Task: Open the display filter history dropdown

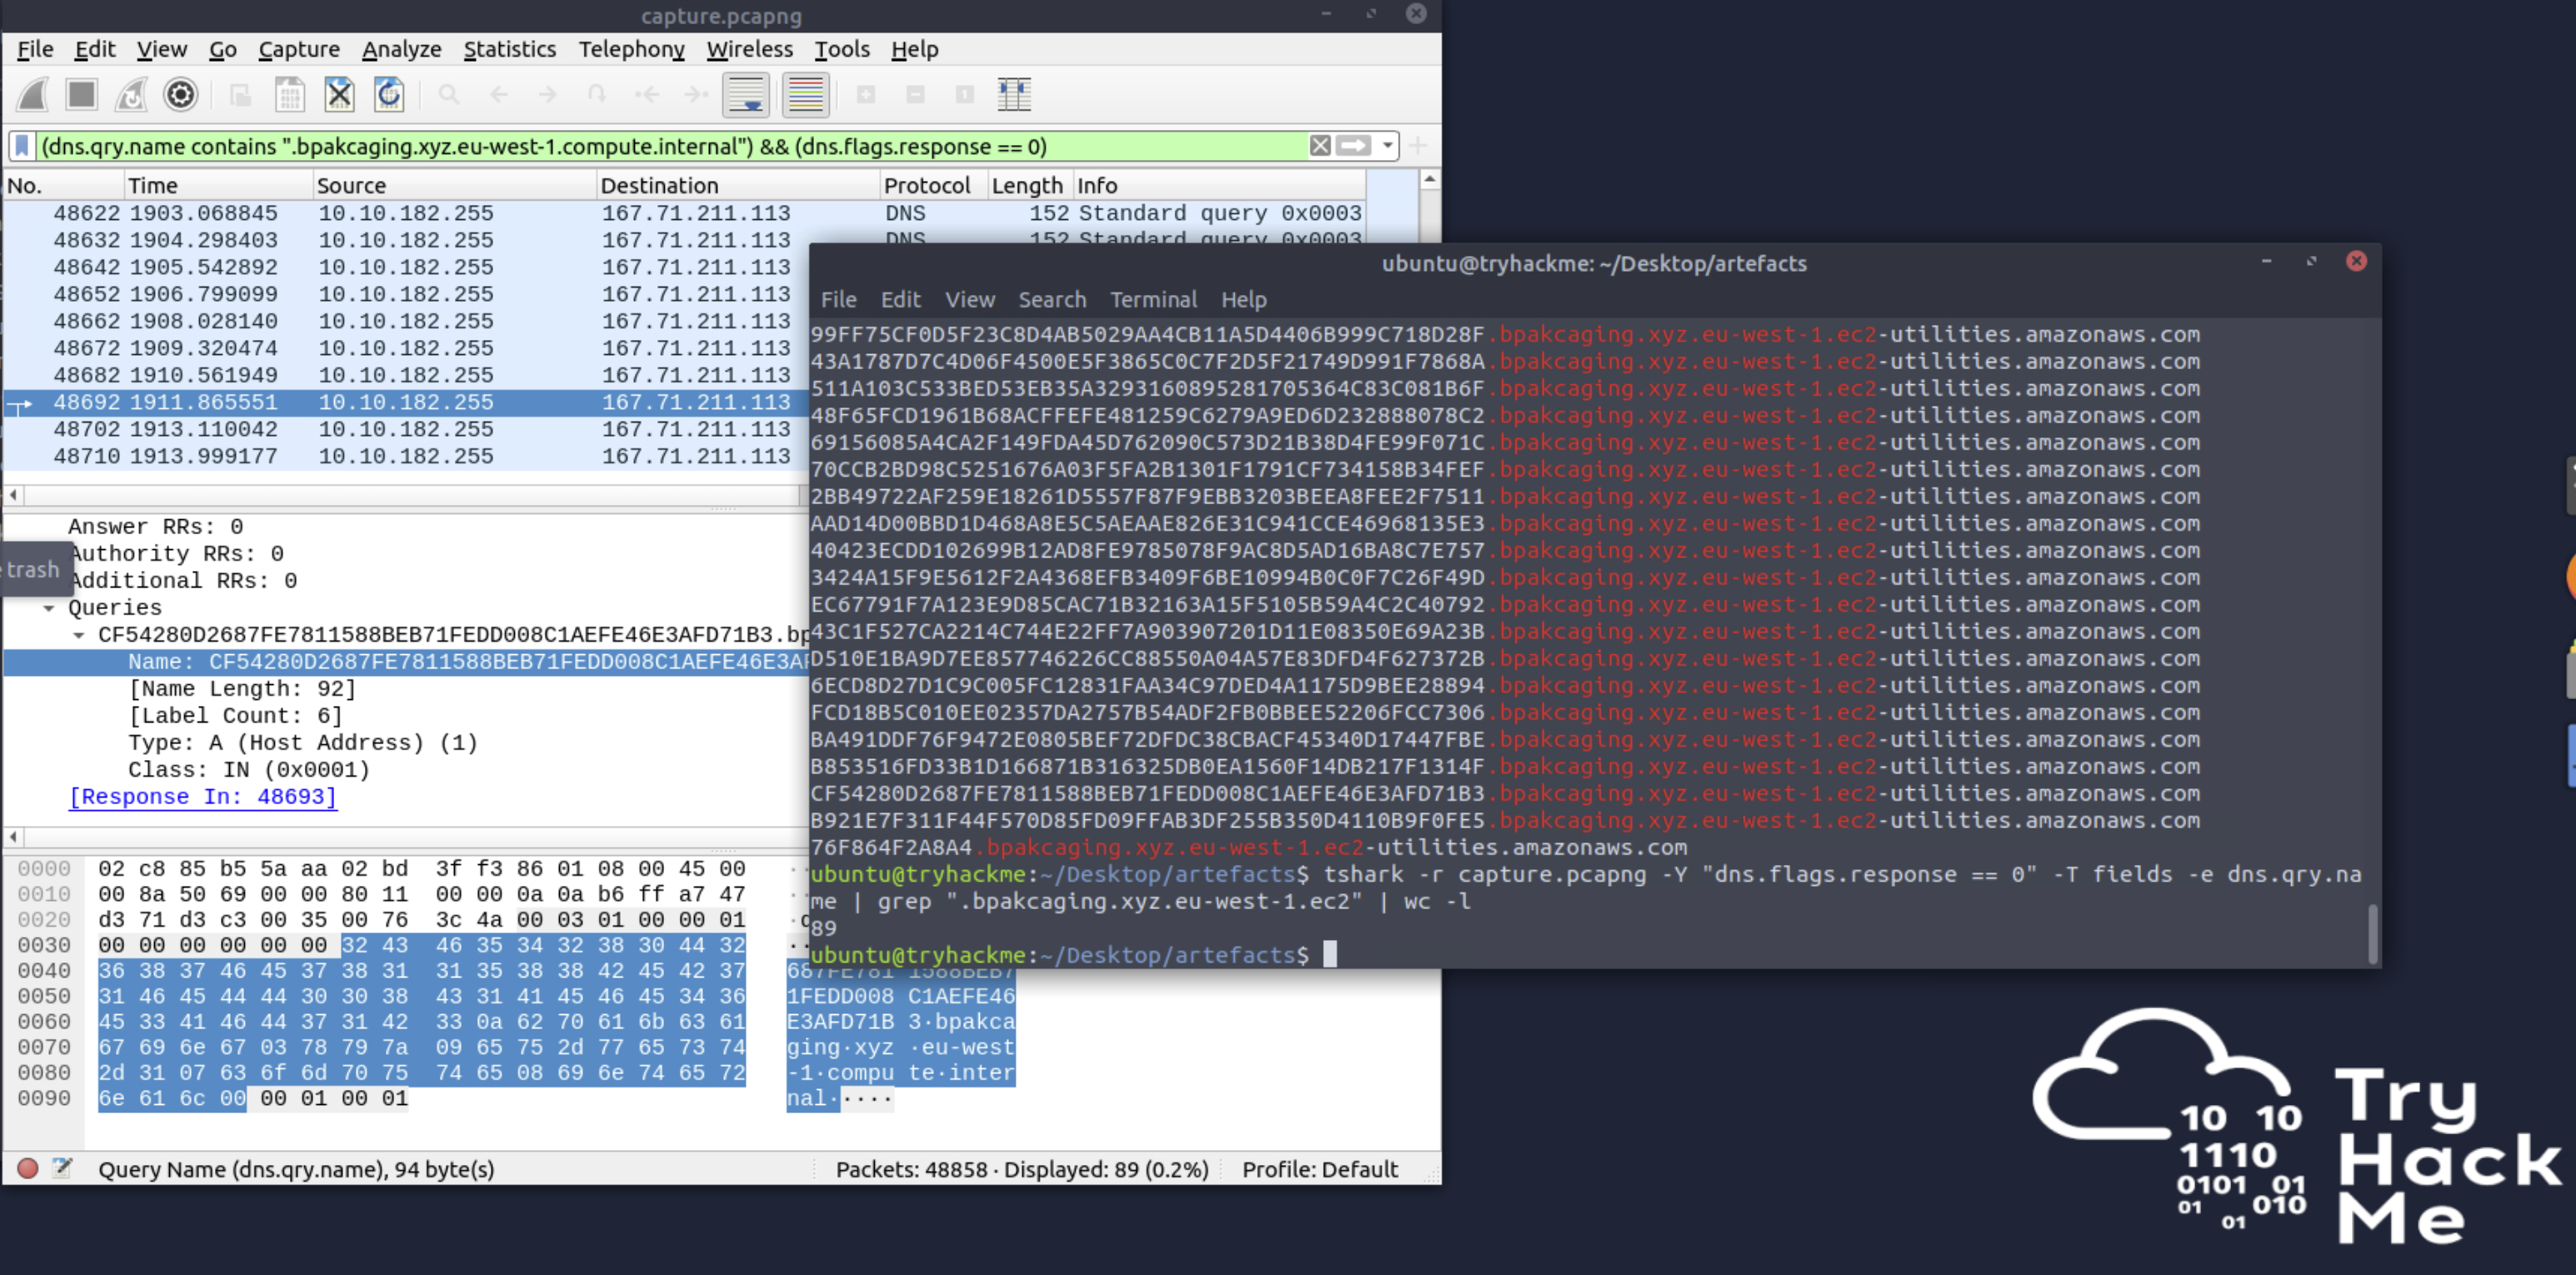Action: 1388,146
